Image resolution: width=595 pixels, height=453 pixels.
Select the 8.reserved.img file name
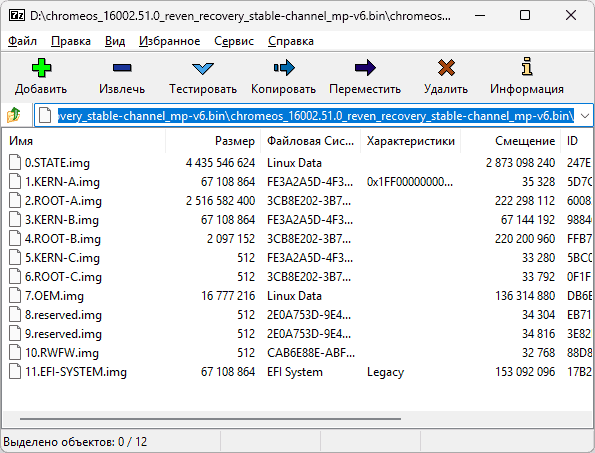[x=63, y=315]
